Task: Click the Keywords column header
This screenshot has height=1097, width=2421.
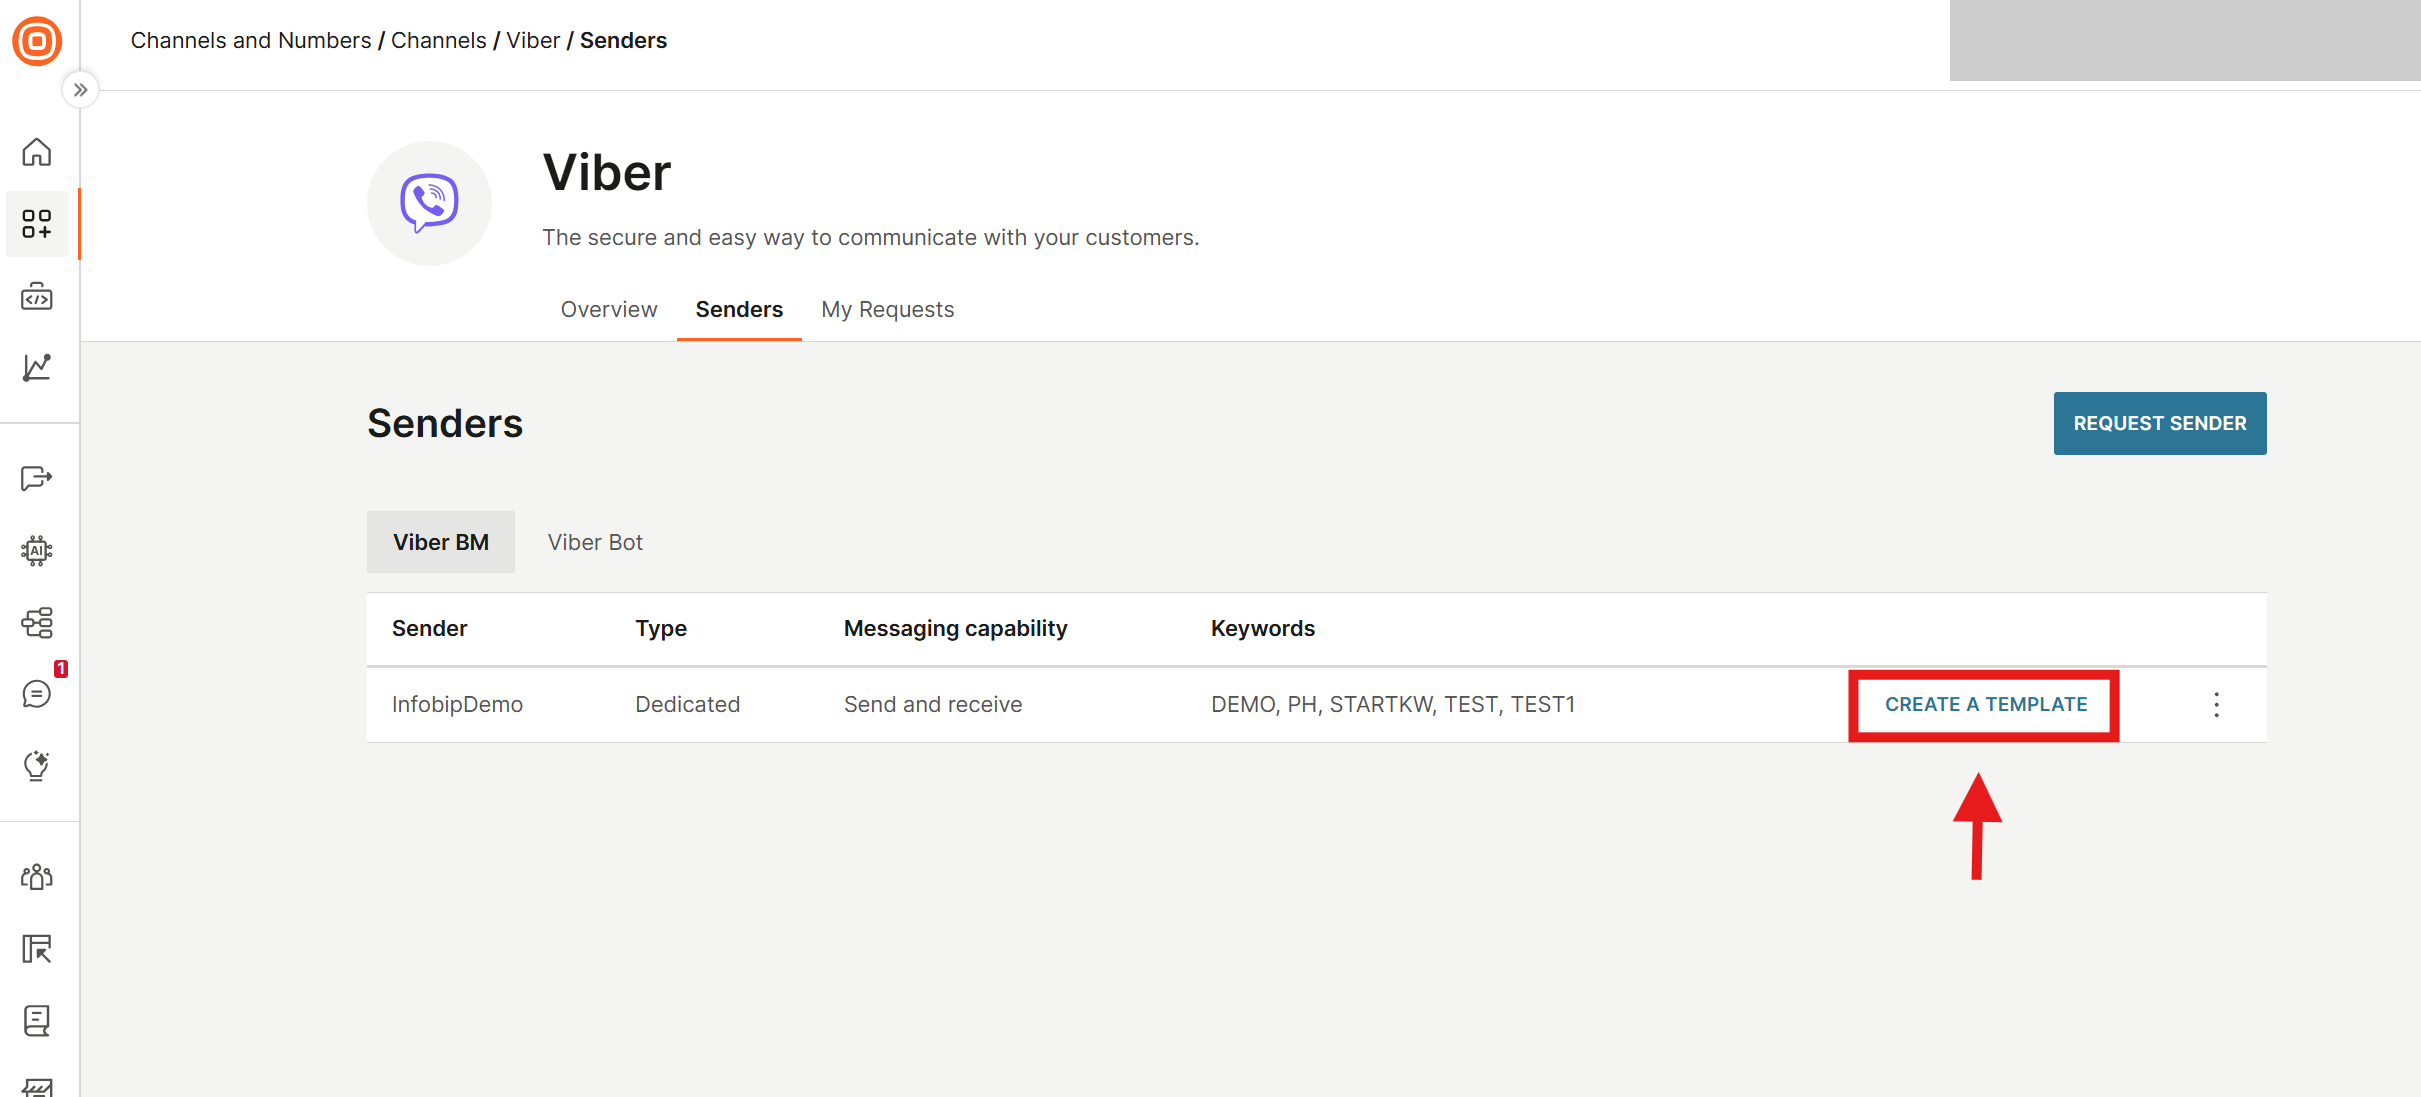Action: click(1262, 628)
